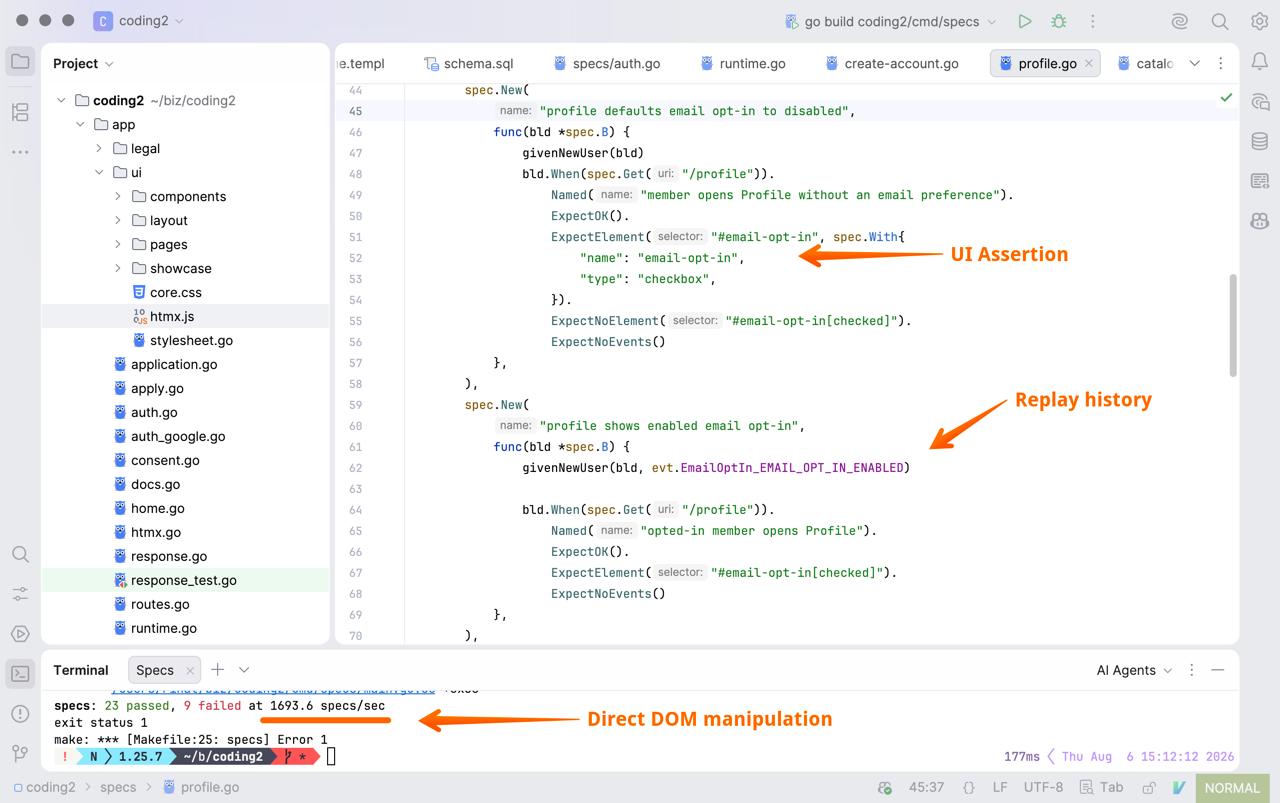
Task: Close the profile.go tab
Action: pyautogui.click(x=1089, y=63)
